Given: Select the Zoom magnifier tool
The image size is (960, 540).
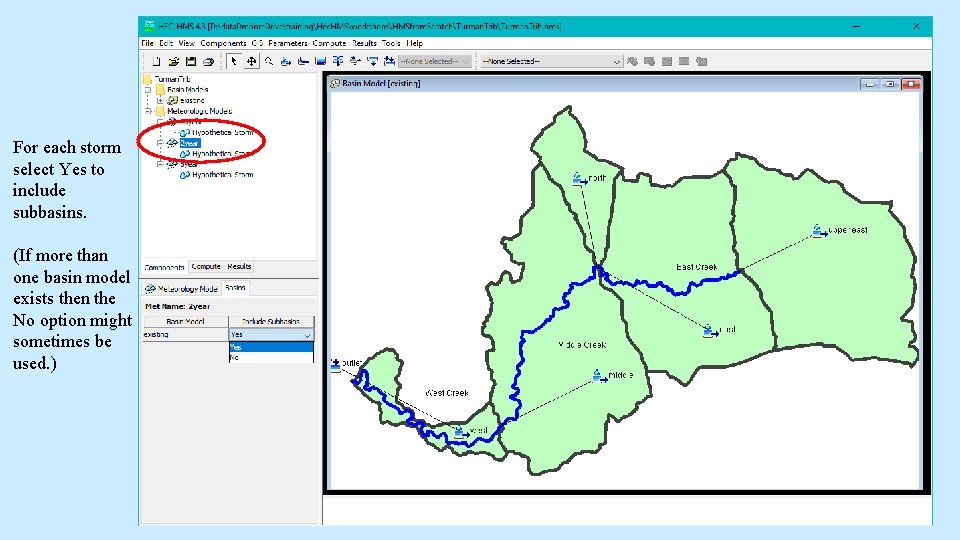Looking at the screenshot, I should (x=269, y=61).
